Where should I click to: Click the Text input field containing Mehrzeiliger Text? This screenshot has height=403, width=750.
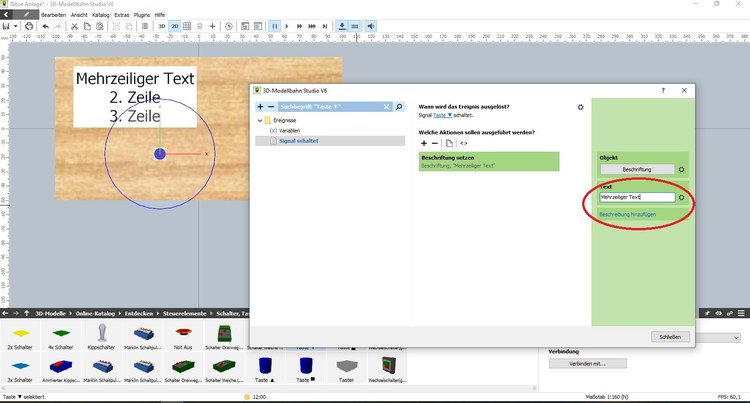pos(637,197)
